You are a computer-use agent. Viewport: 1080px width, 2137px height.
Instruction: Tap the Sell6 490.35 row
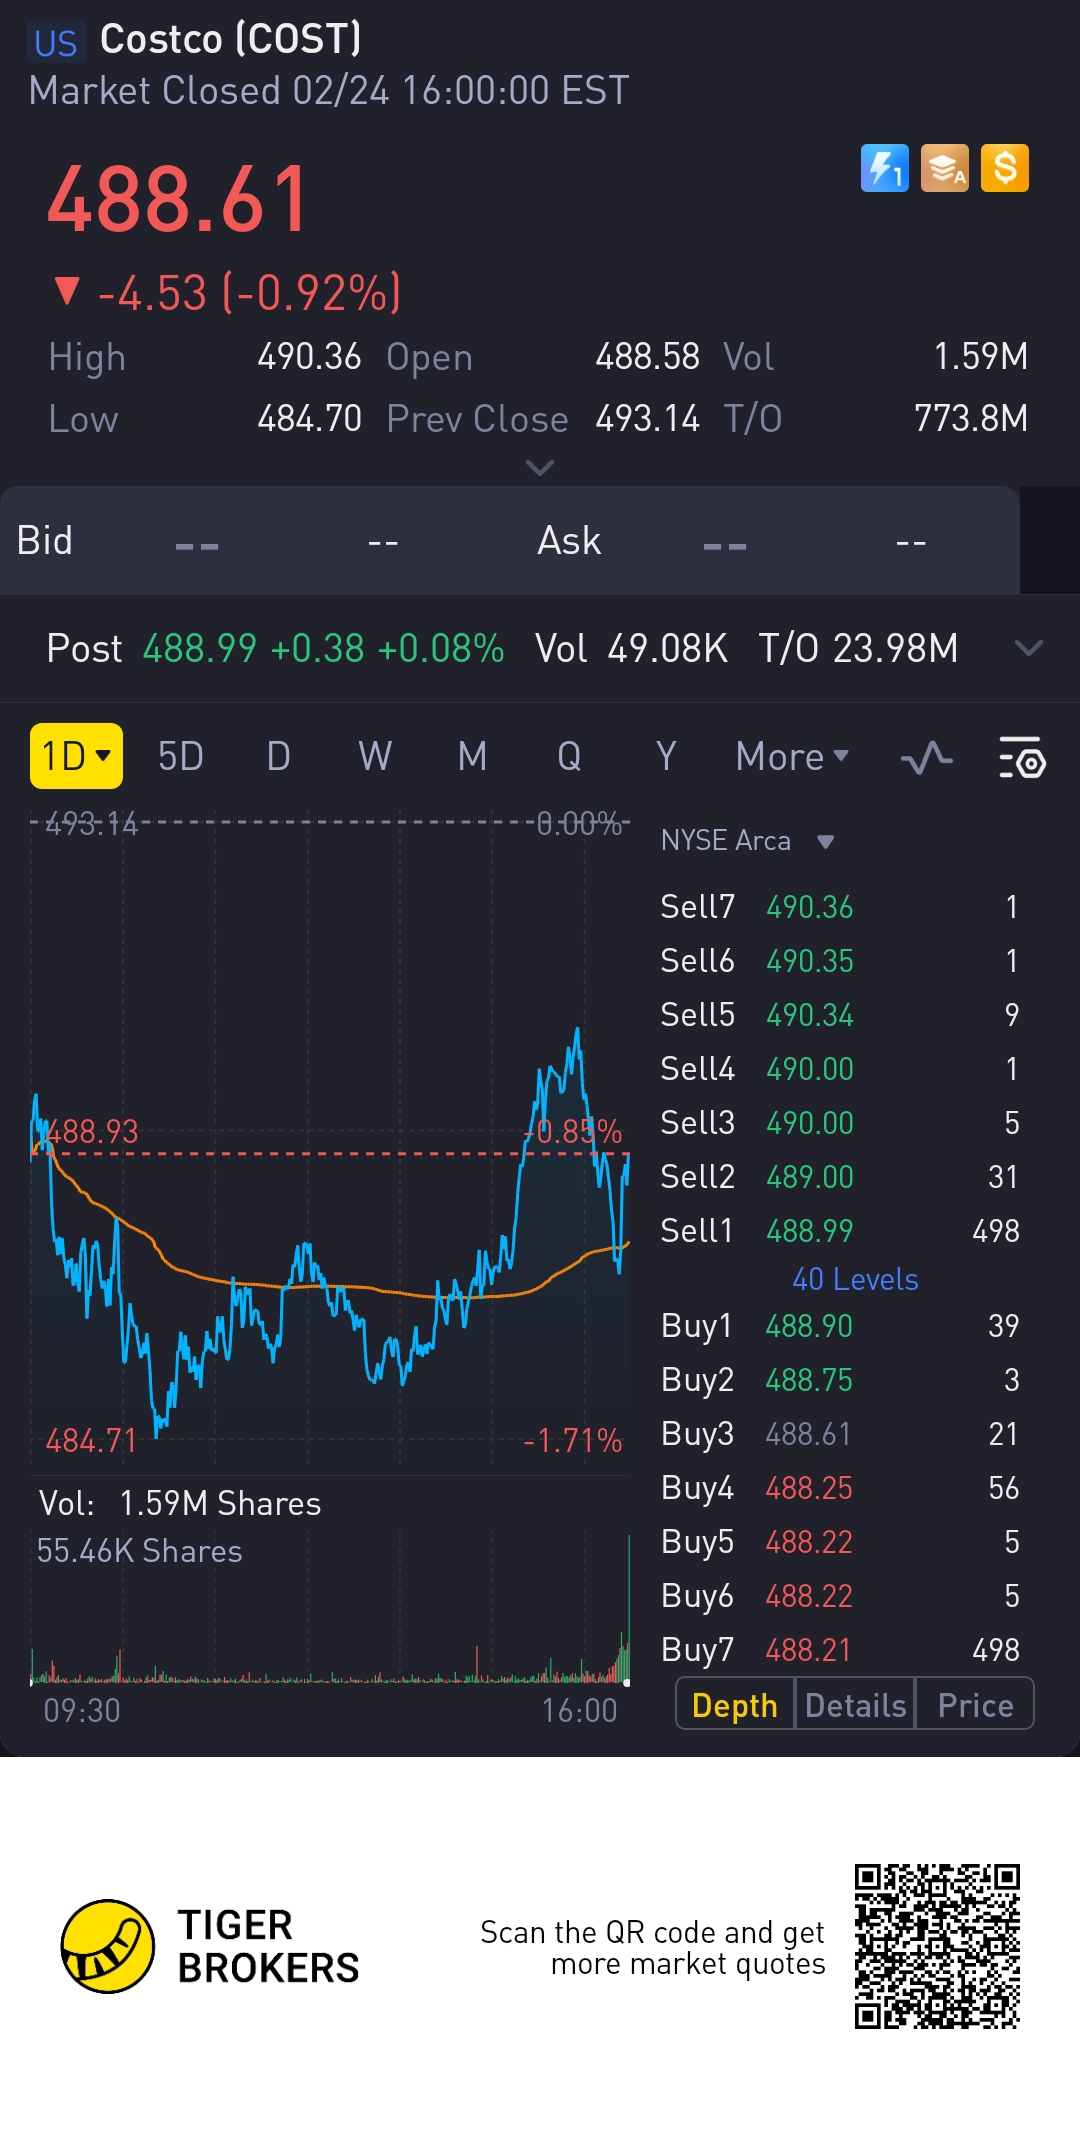[840, 961]
